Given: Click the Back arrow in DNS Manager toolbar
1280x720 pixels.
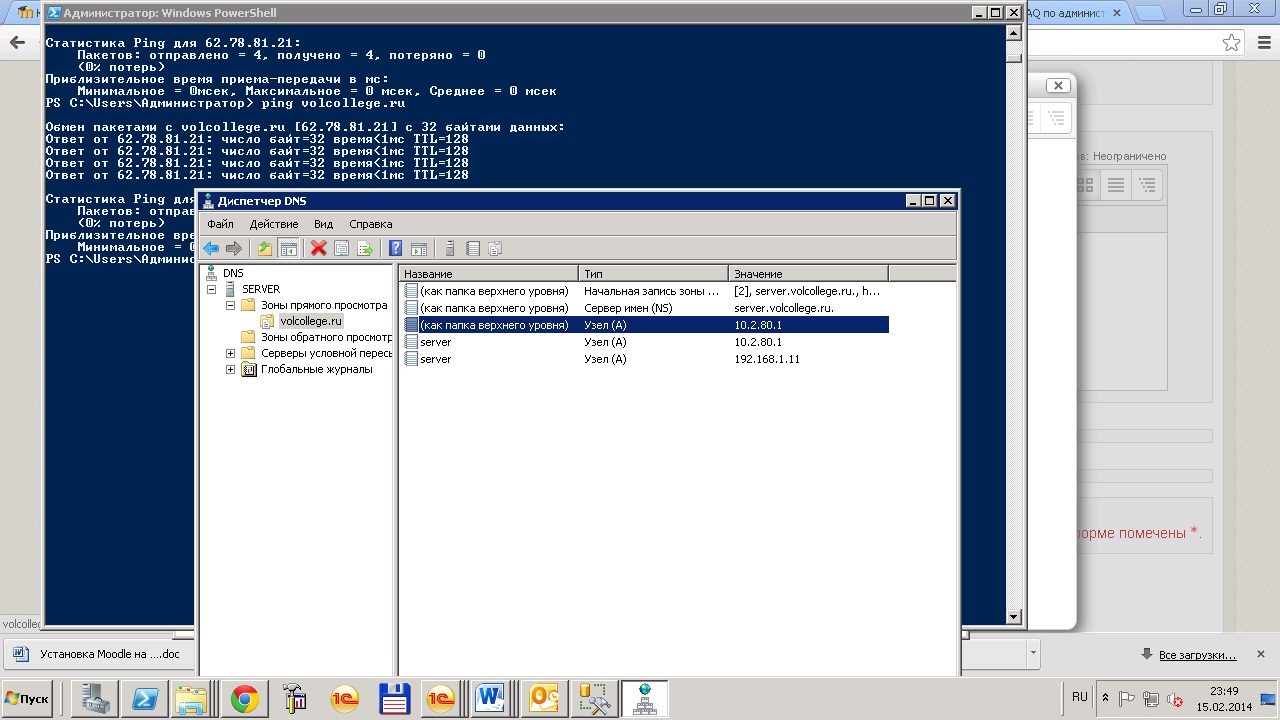Looking at the screenshot, I should 211,249.
